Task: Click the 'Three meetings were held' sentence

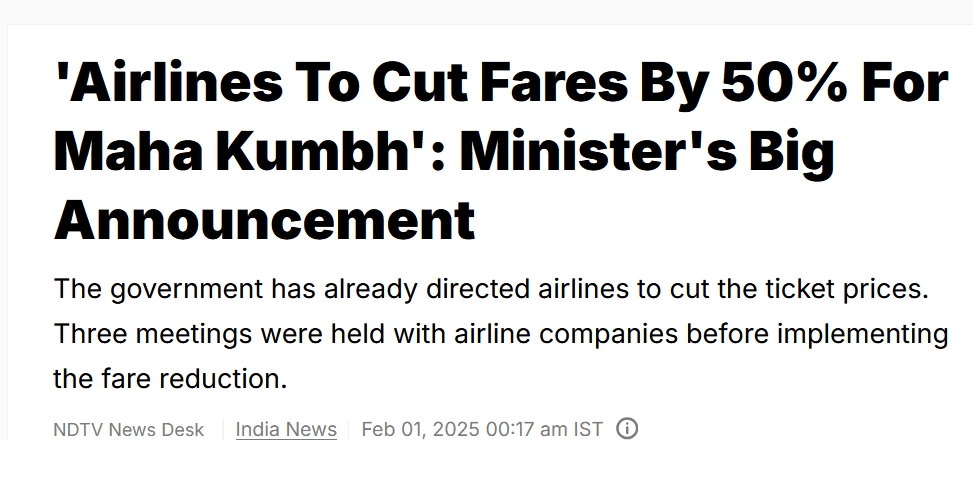Action: 501,335
